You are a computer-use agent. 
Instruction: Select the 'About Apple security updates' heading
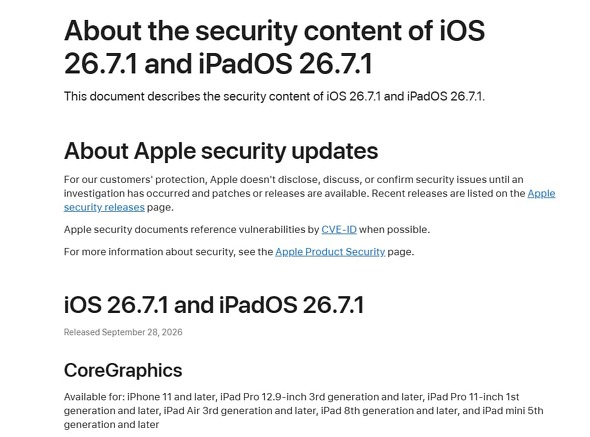pyautogui.click(x=221, y=151)
